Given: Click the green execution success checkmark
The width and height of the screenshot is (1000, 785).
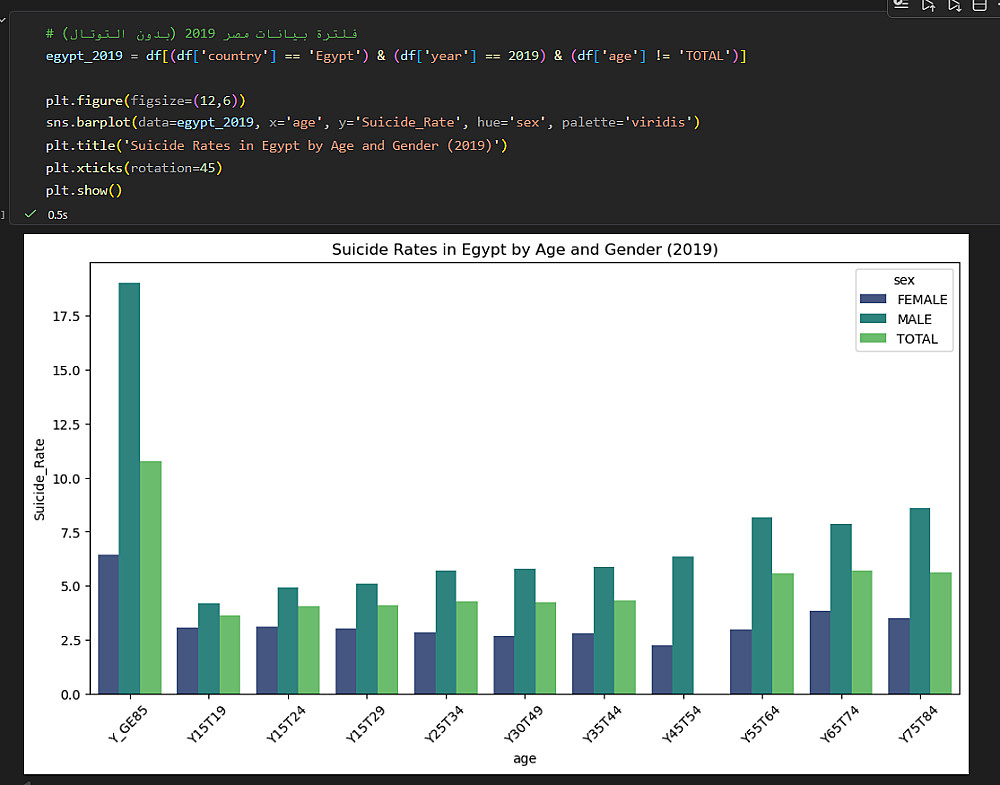Looking at the screenshot, I should (31, 214).
